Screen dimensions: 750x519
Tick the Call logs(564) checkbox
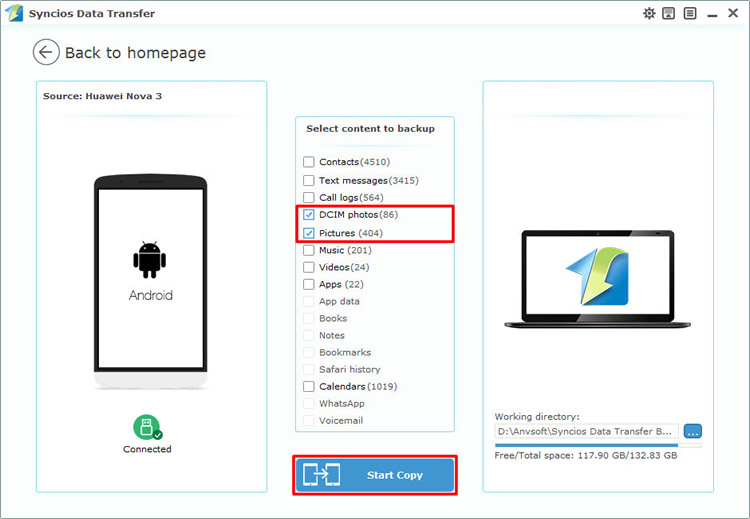tap(309, 197)
